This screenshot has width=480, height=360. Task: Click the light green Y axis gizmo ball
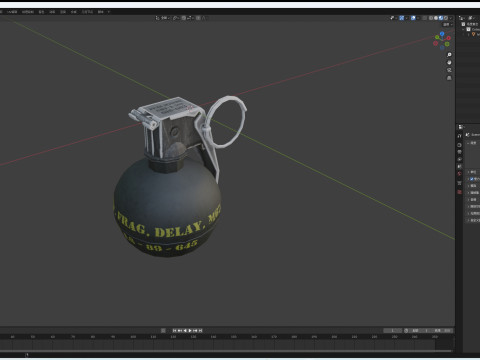tap(437, 37)
